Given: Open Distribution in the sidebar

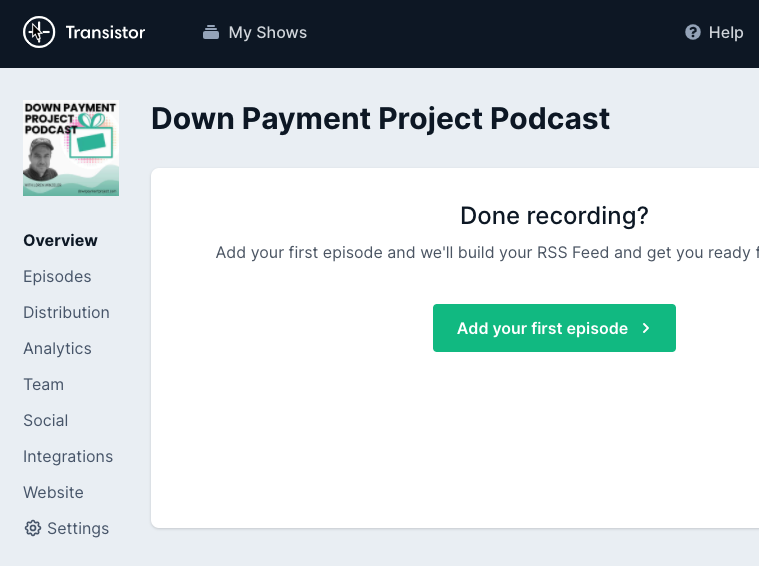Looking at the screenshot, I should click(66, 312).
